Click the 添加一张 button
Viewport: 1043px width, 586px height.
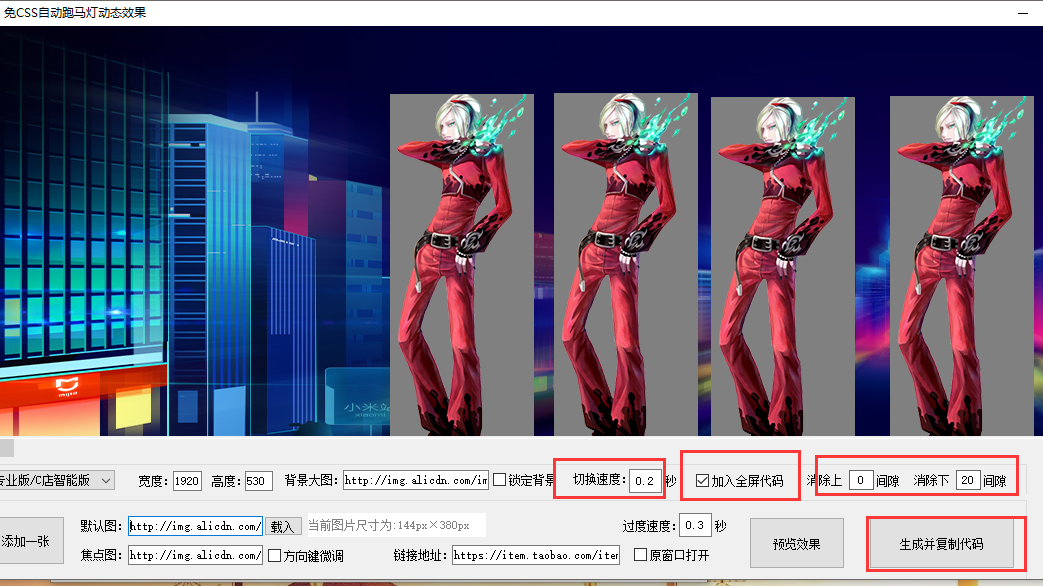tap(31, 541)
